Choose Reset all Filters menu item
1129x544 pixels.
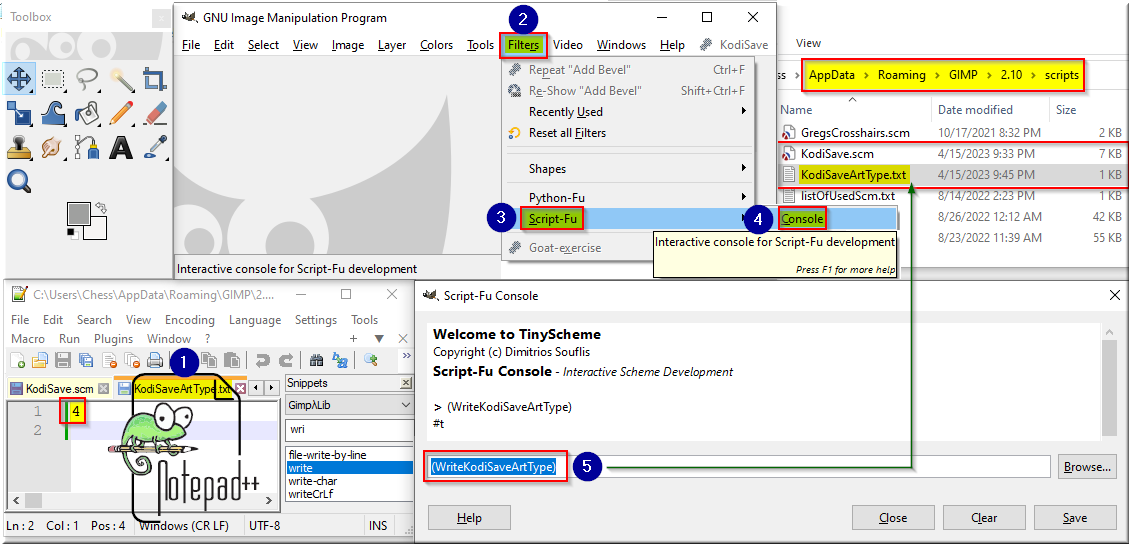point(567,133)
